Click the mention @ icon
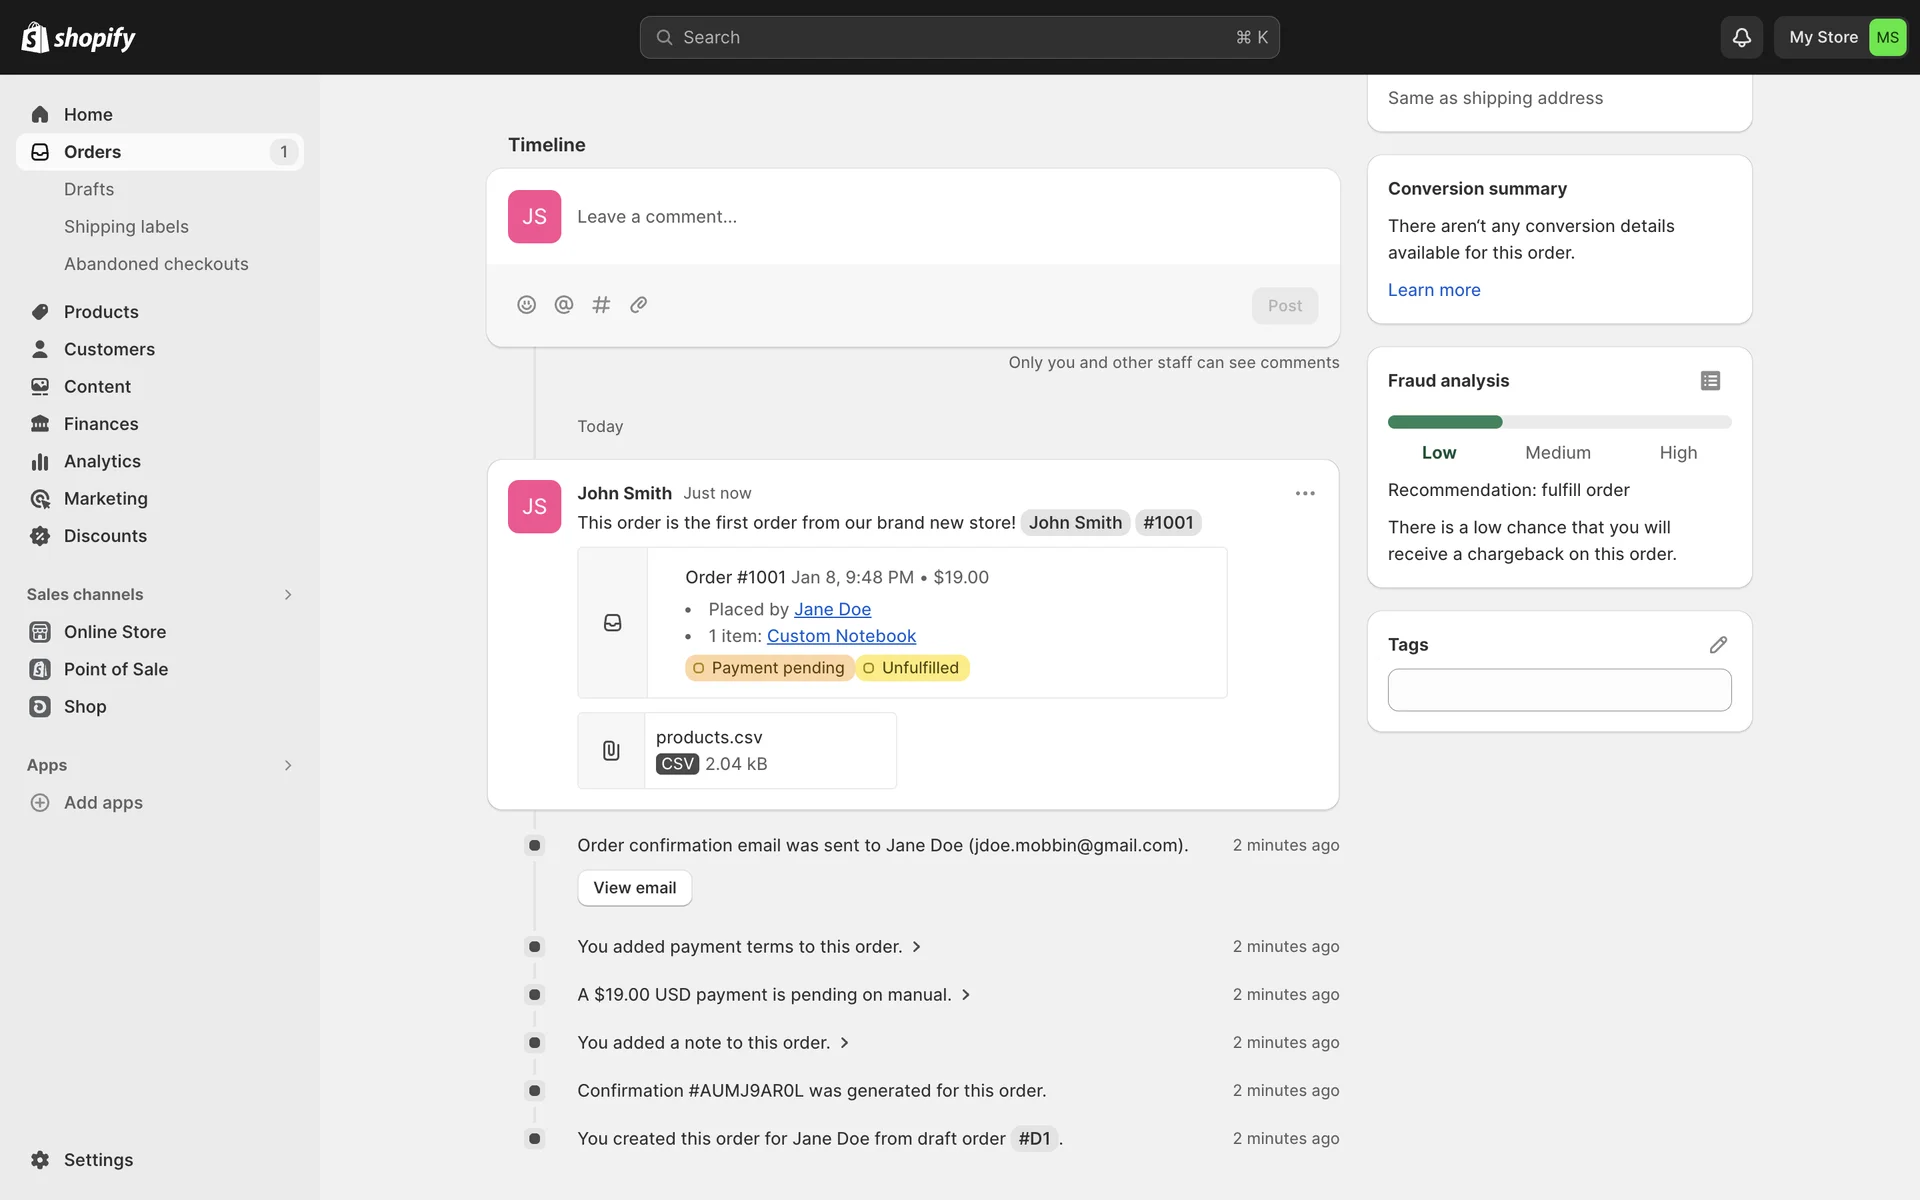Image resolution: width=1920 pixels, height=1200 pixels. pos(564,305)
